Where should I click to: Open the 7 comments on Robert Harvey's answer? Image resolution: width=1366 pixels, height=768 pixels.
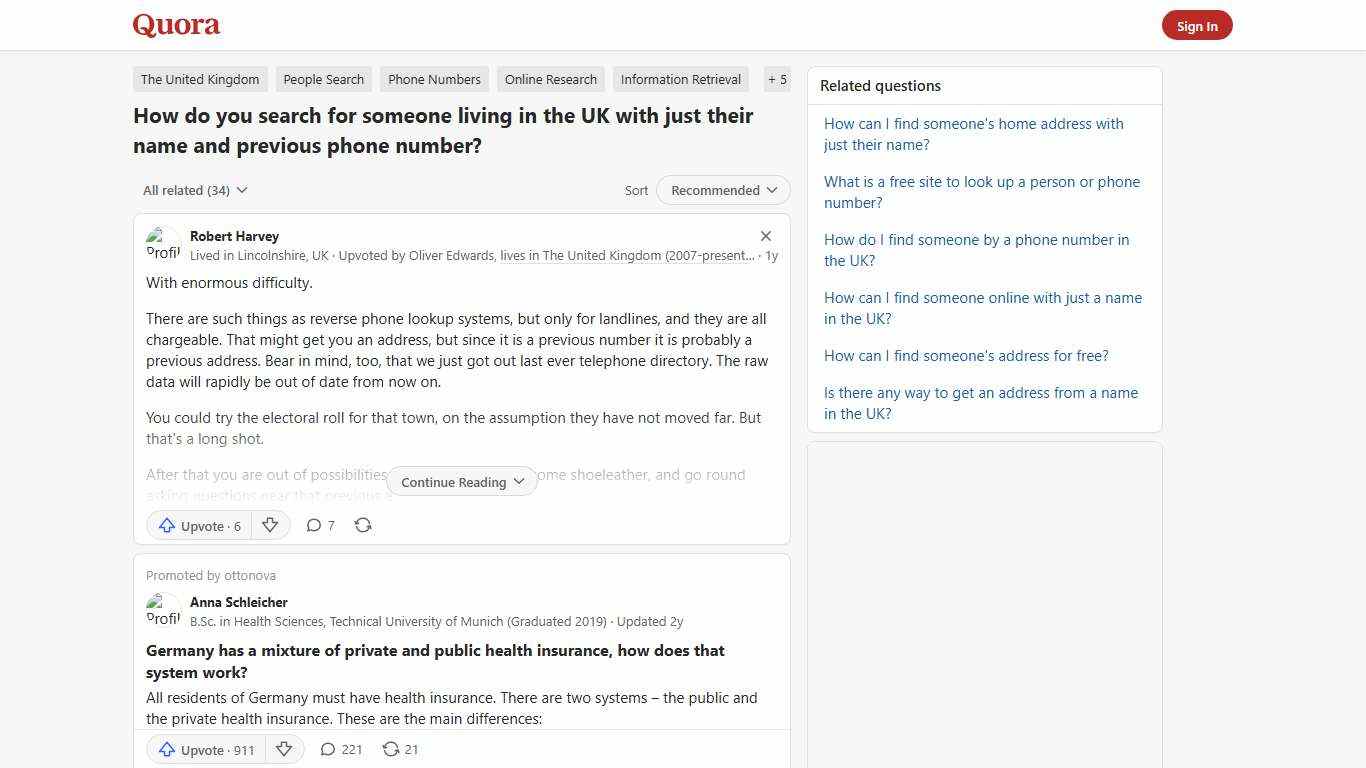pyautogui.click(x=320, y=525)
